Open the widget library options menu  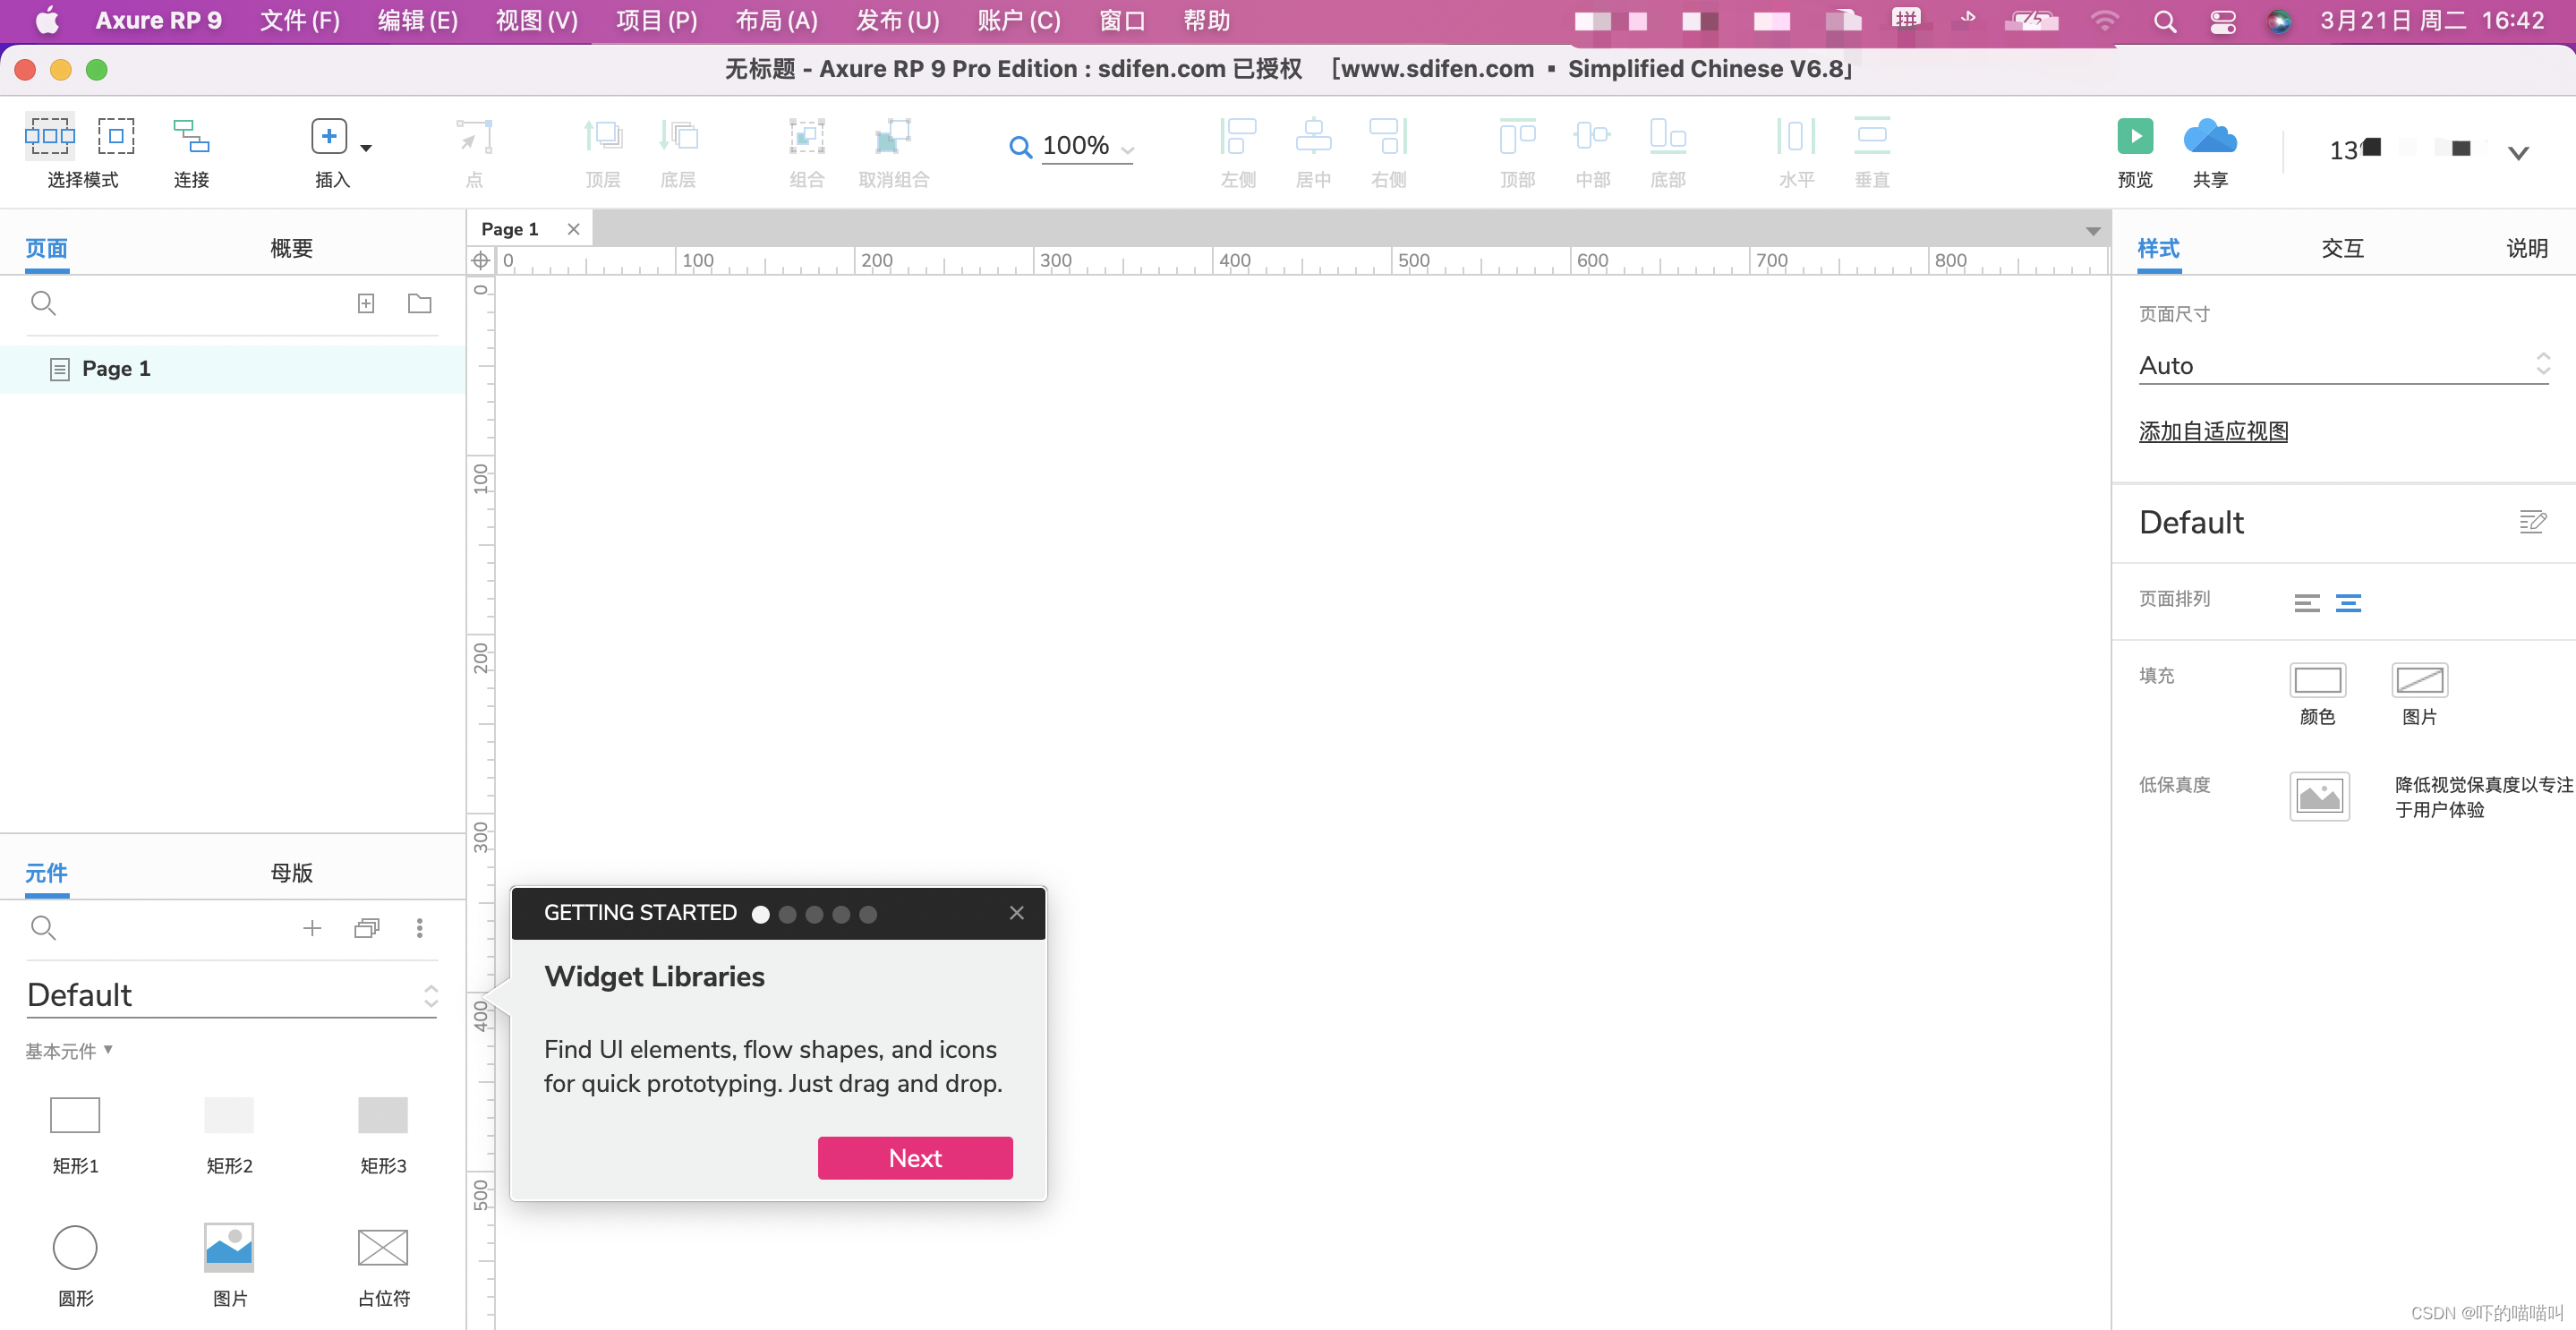pos(420,928)
